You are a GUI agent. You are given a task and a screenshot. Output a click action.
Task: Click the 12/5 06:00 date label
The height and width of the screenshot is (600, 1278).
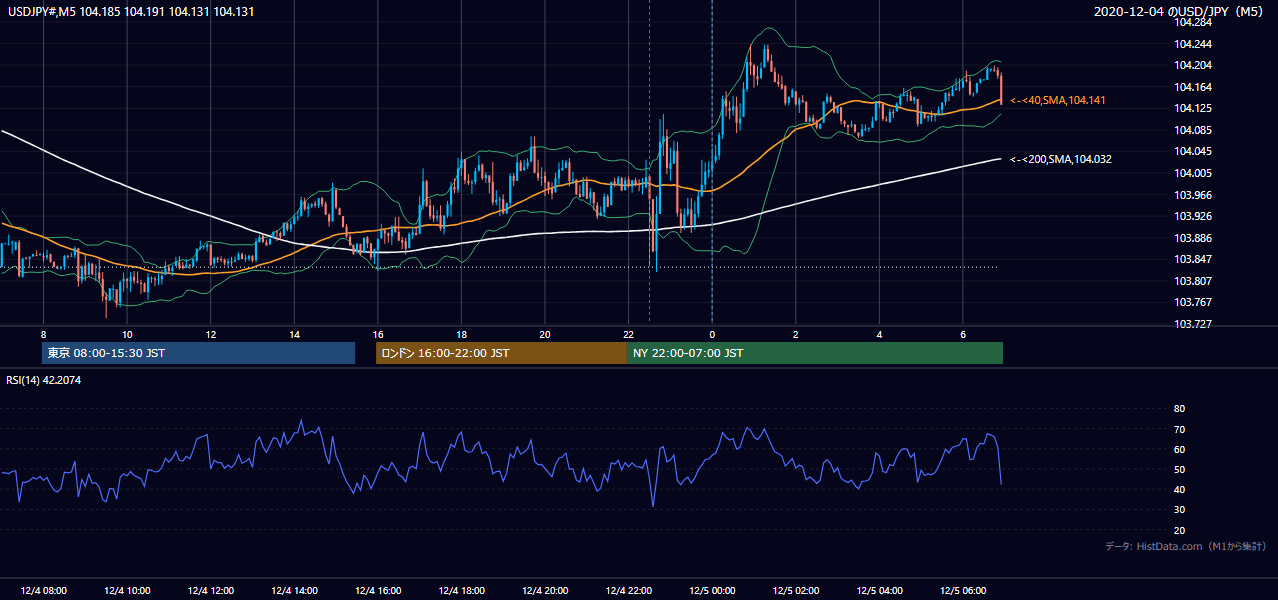tap(962, 591)
